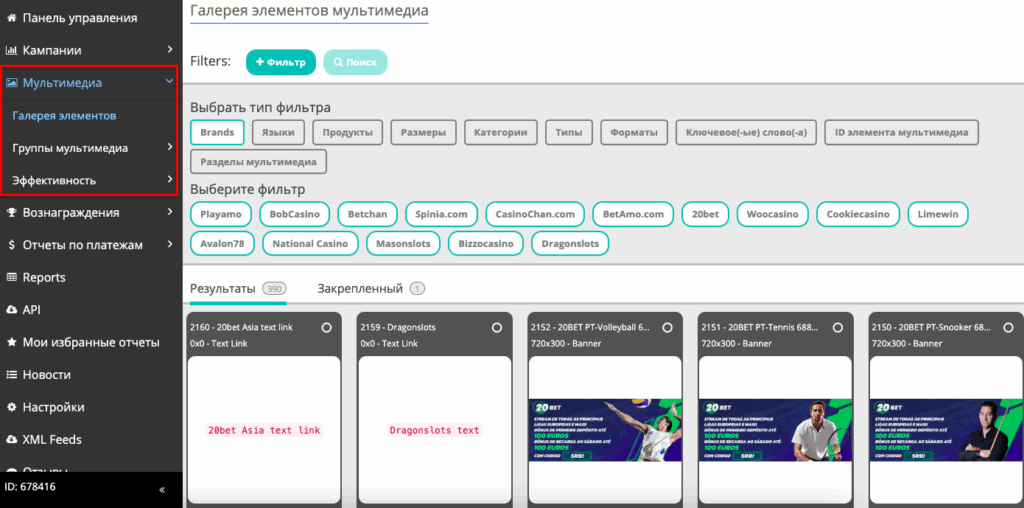Click the list icon beside Новости
1024x508 pixels.
tap(11, 375)
